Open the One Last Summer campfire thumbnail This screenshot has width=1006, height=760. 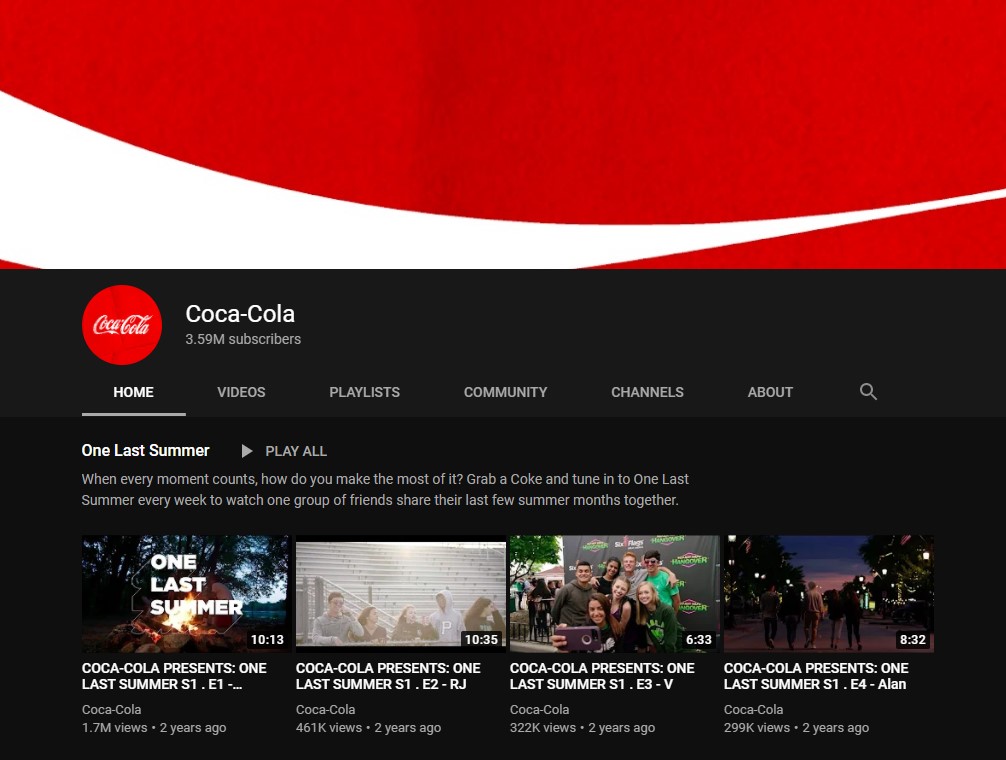coord(186,594)
